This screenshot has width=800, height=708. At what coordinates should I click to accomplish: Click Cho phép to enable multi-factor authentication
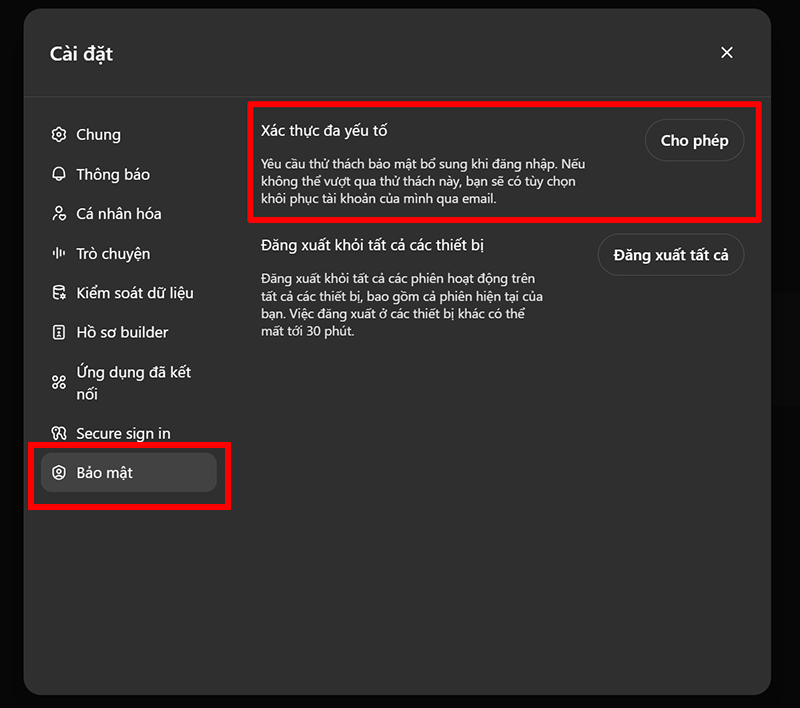[x=694, y=140]
